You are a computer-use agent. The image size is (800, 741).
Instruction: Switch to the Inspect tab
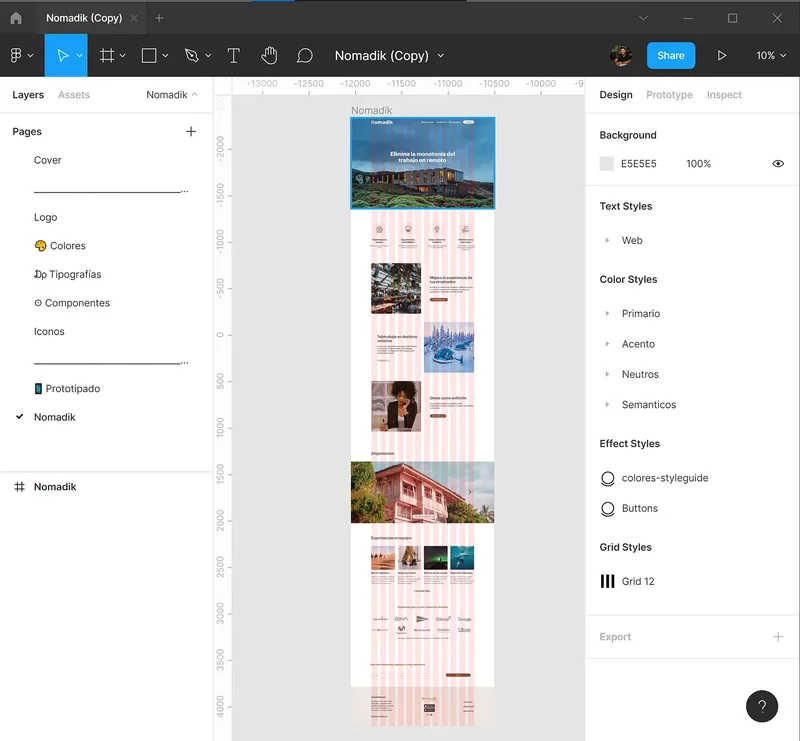click(724, 94)
